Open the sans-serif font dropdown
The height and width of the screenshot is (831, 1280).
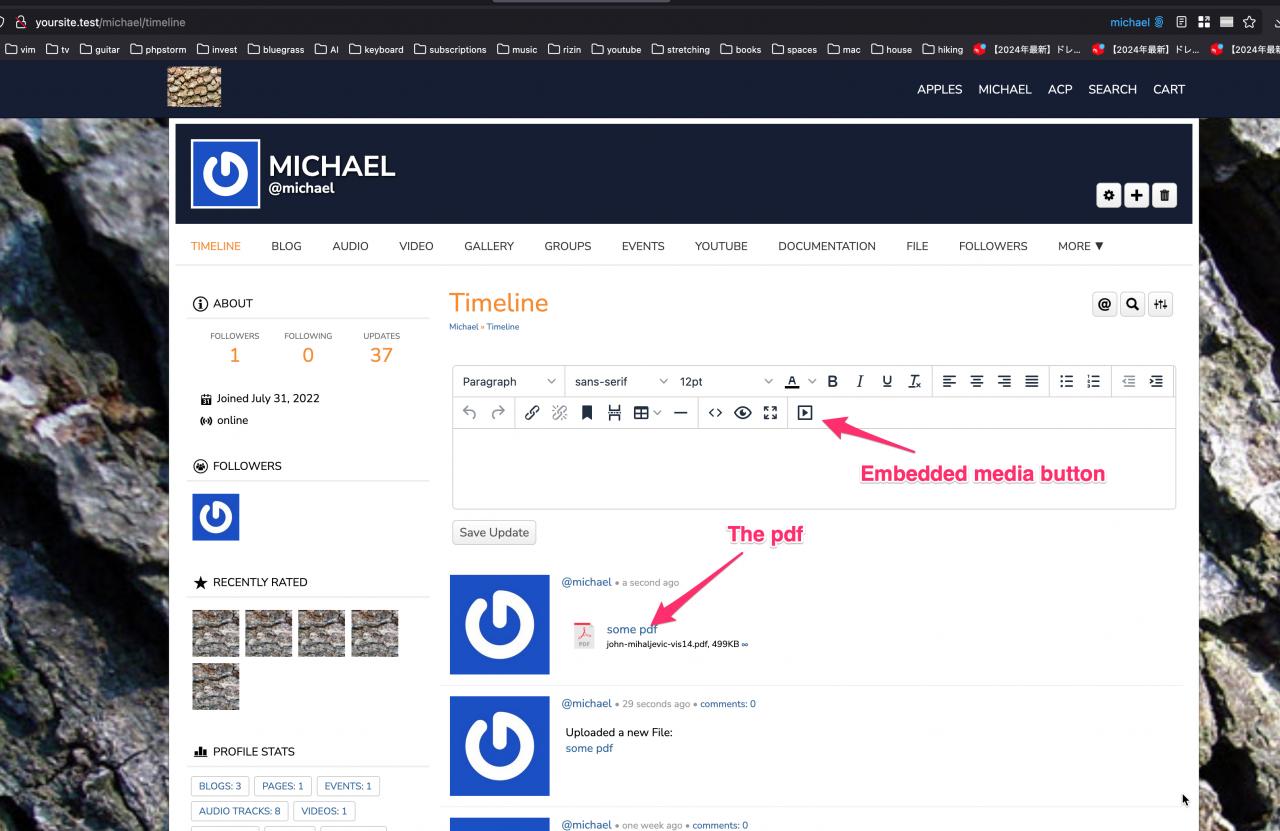[620, 382]
